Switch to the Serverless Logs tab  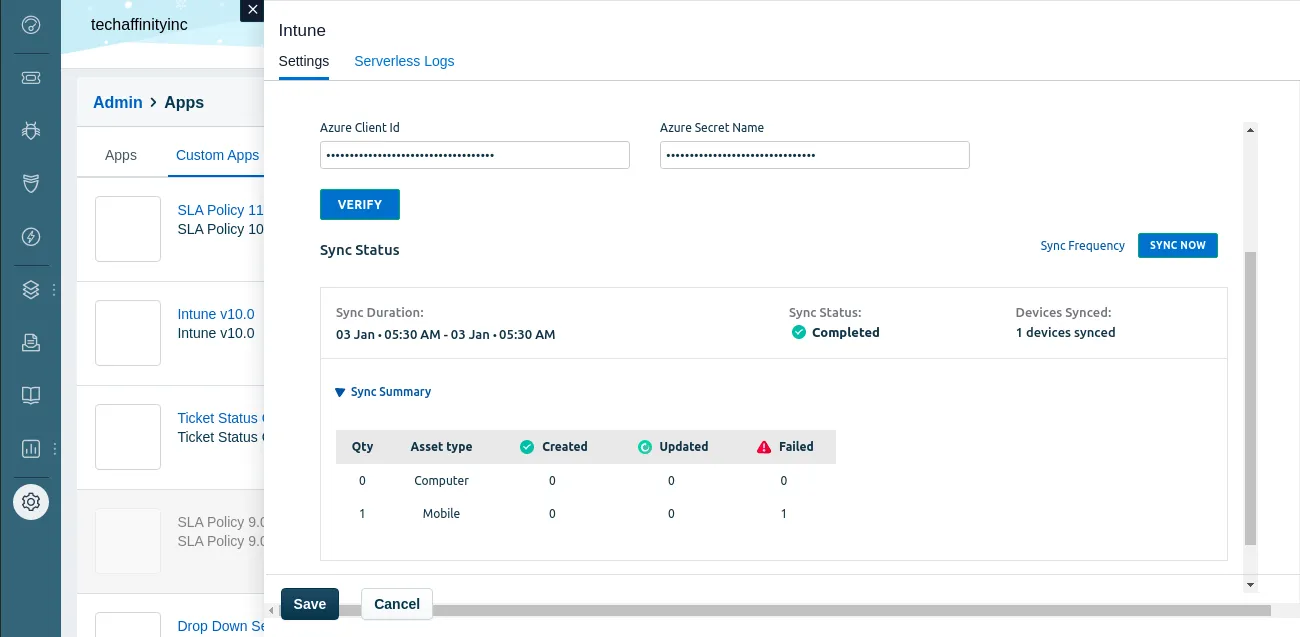click(404, 61)
